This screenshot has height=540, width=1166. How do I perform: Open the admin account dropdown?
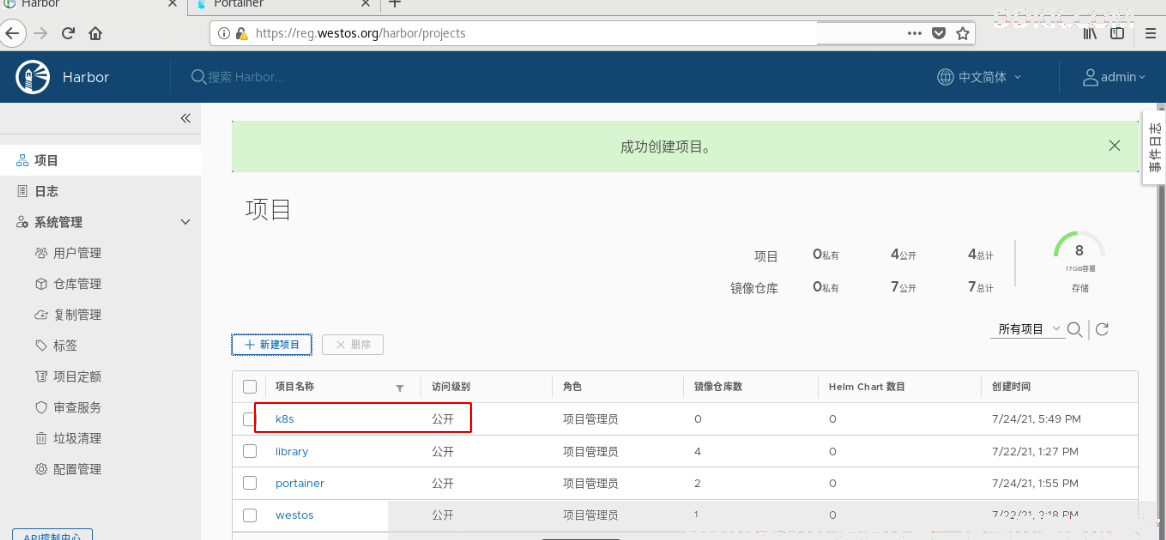[1116, 77]
